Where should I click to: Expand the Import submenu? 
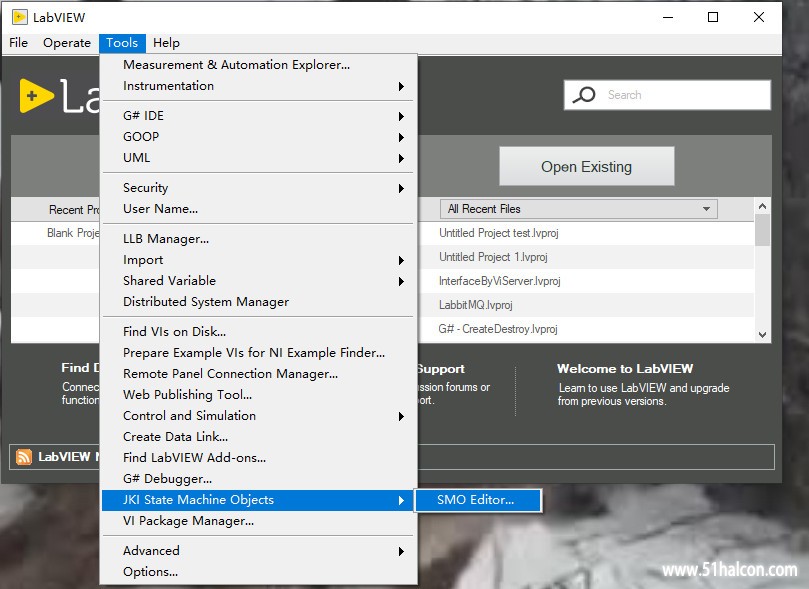[258, 260]
